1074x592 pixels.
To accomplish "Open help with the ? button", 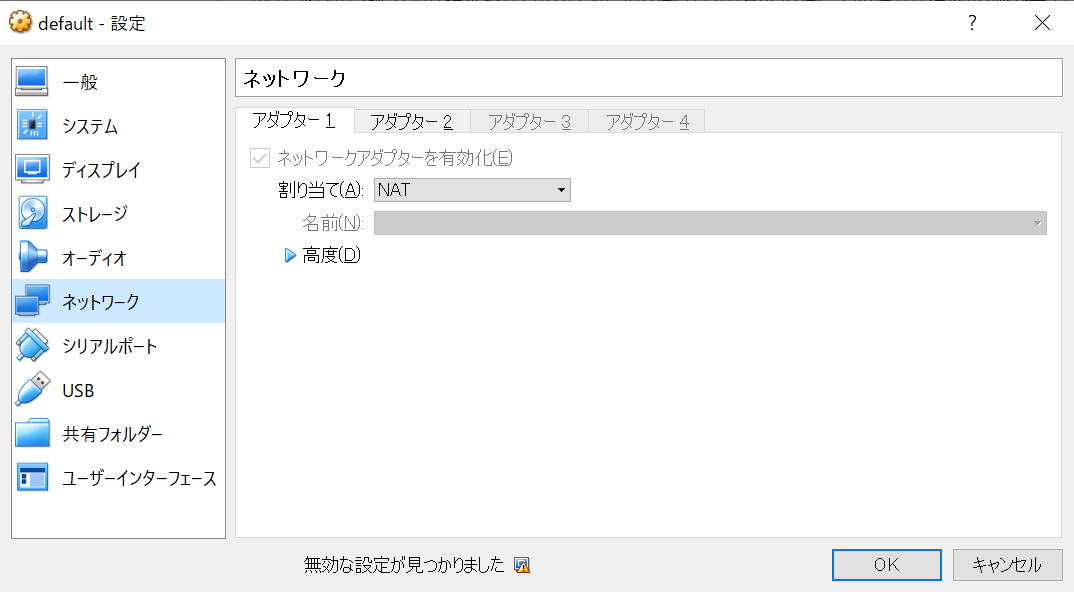I will 972,23.
